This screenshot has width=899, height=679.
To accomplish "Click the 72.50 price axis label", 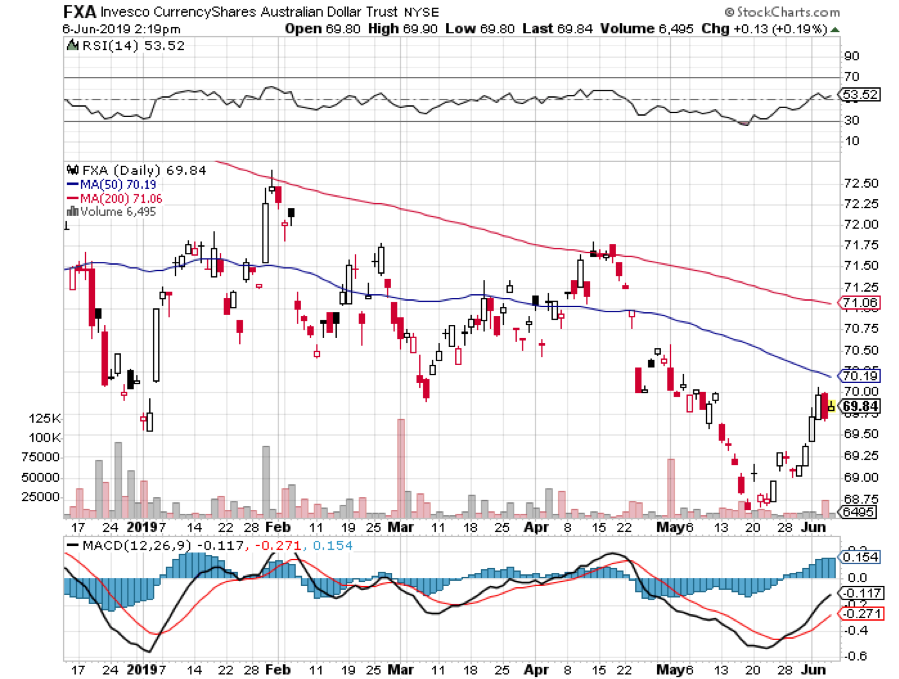I will 861,184.
